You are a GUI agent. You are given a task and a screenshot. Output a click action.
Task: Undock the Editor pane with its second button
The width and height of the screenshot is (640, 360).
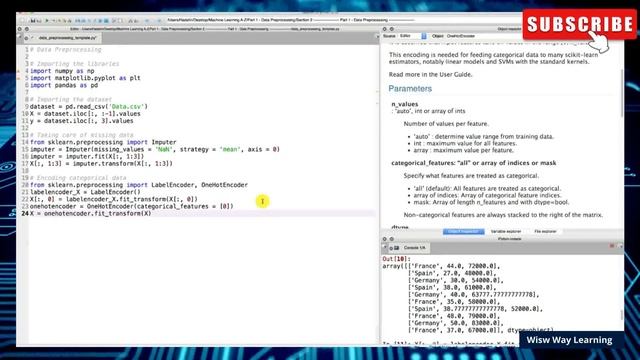coord(27,29)
